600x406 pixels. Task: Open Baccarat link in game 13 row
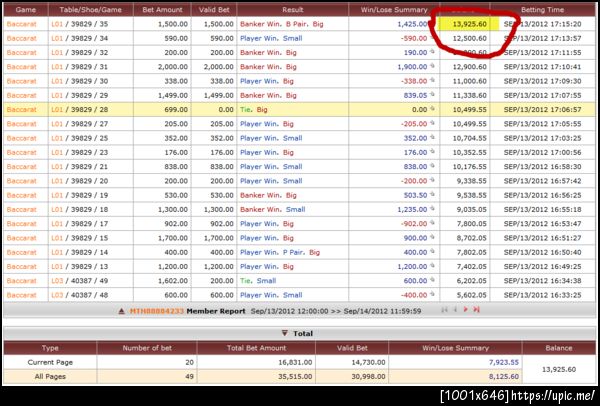[21, 267]
